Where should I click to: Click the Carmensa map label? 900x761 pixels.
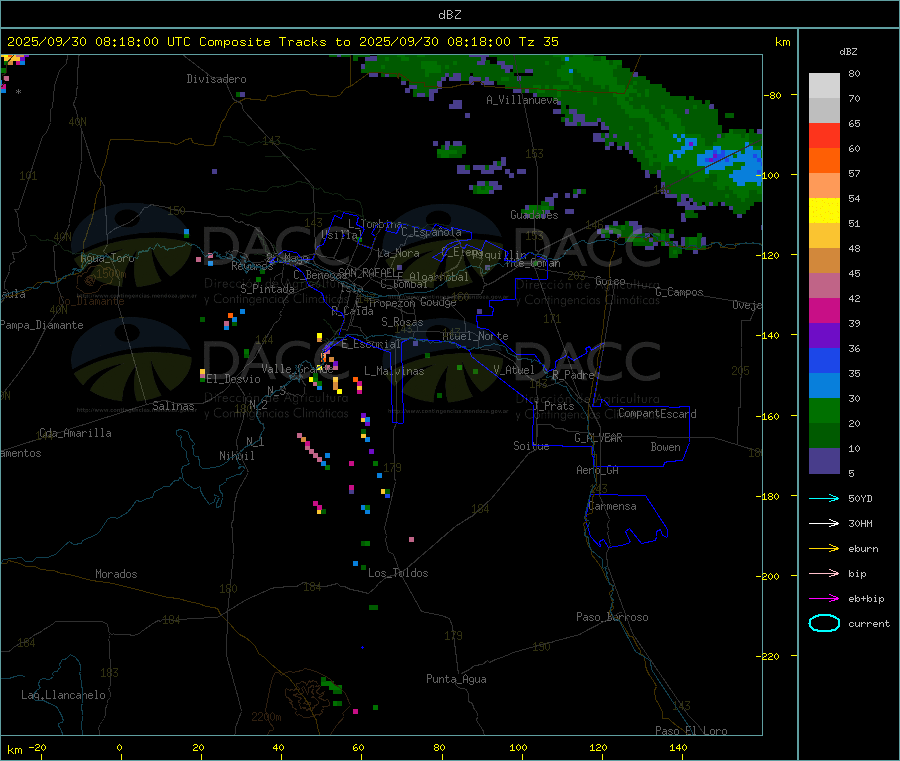(612, 506)
